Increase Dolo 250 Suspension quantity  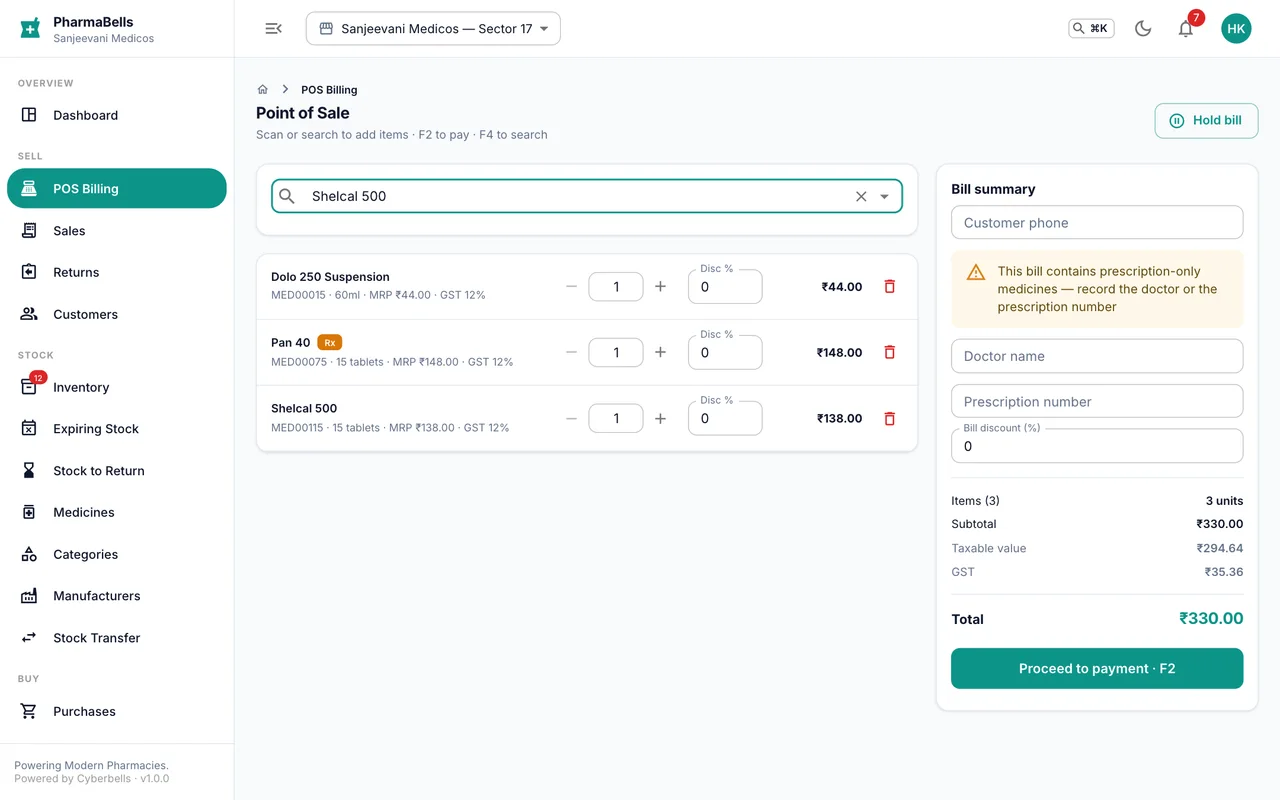click(x=660, y=286)
